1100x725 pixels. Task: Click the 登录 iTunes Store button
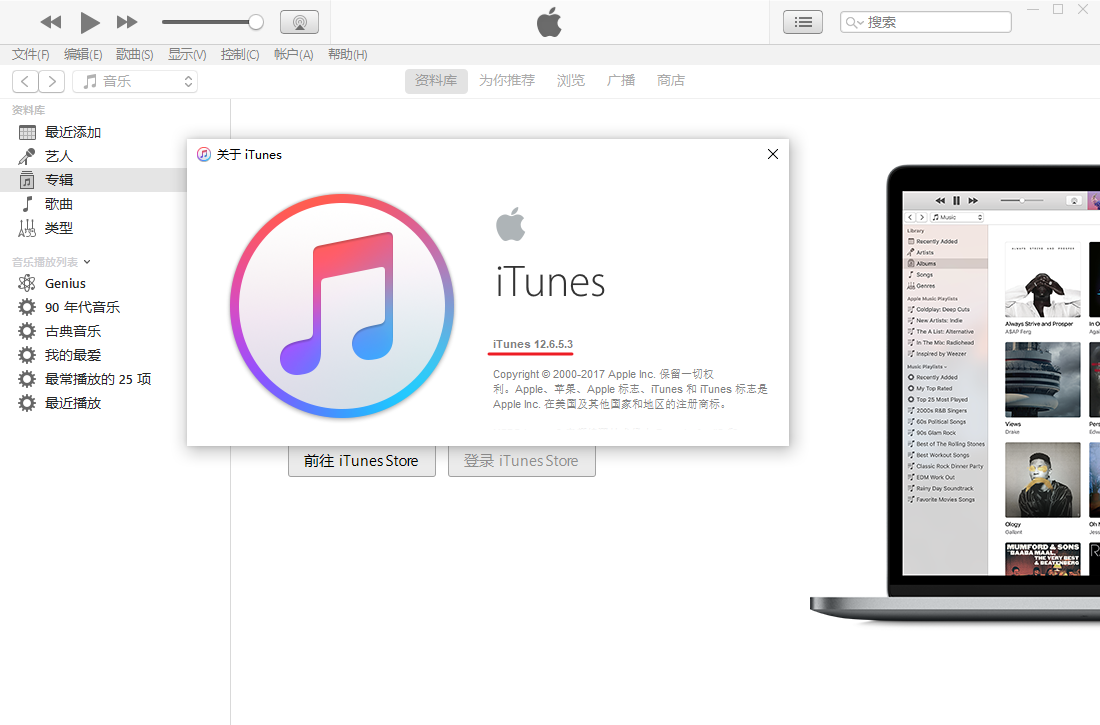521,461
